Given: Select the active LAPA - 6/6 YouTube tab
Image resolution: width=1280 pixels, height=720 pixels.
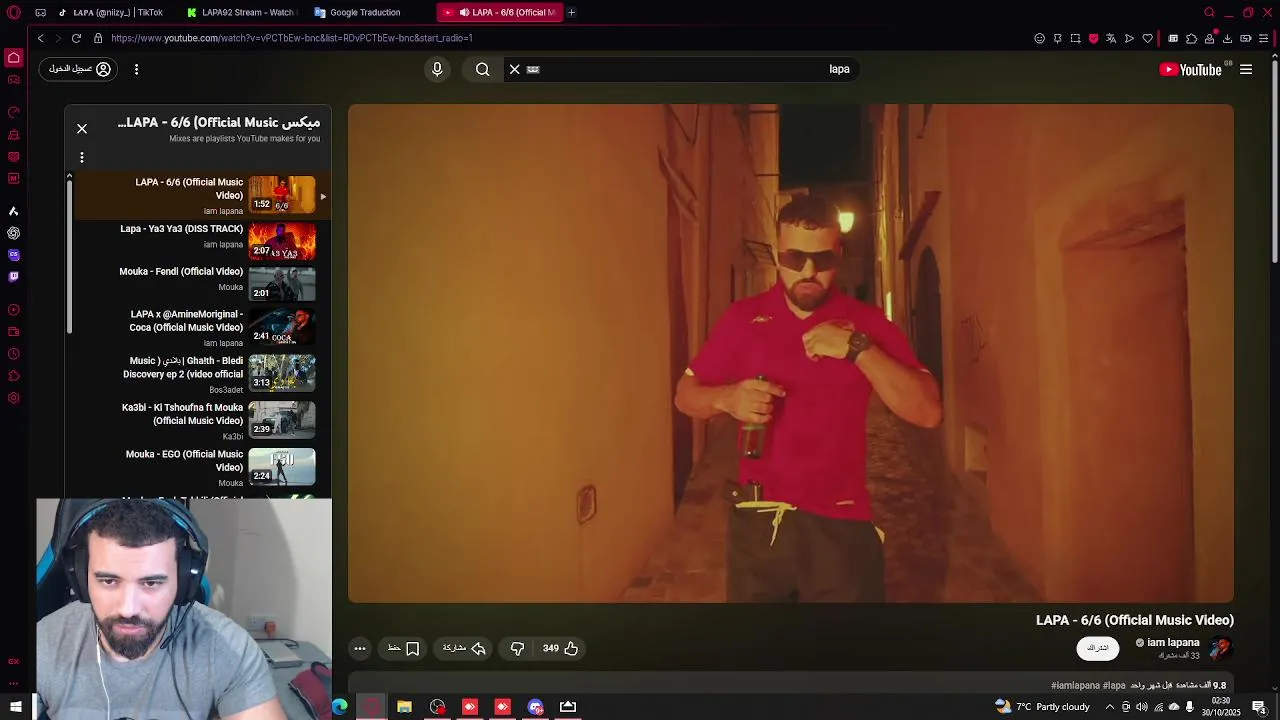Looking at the screenshot, I should tap(500, 12).
